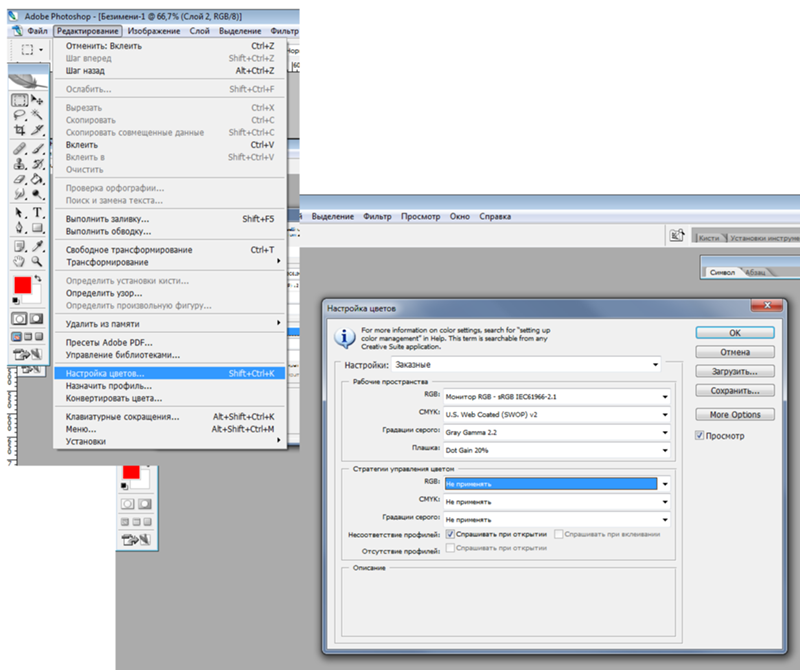This screenshot has height=670, width=800.
Task: Expand the CMYK U.S. Web Coated dropdown
Action: (x=557, y=414)
